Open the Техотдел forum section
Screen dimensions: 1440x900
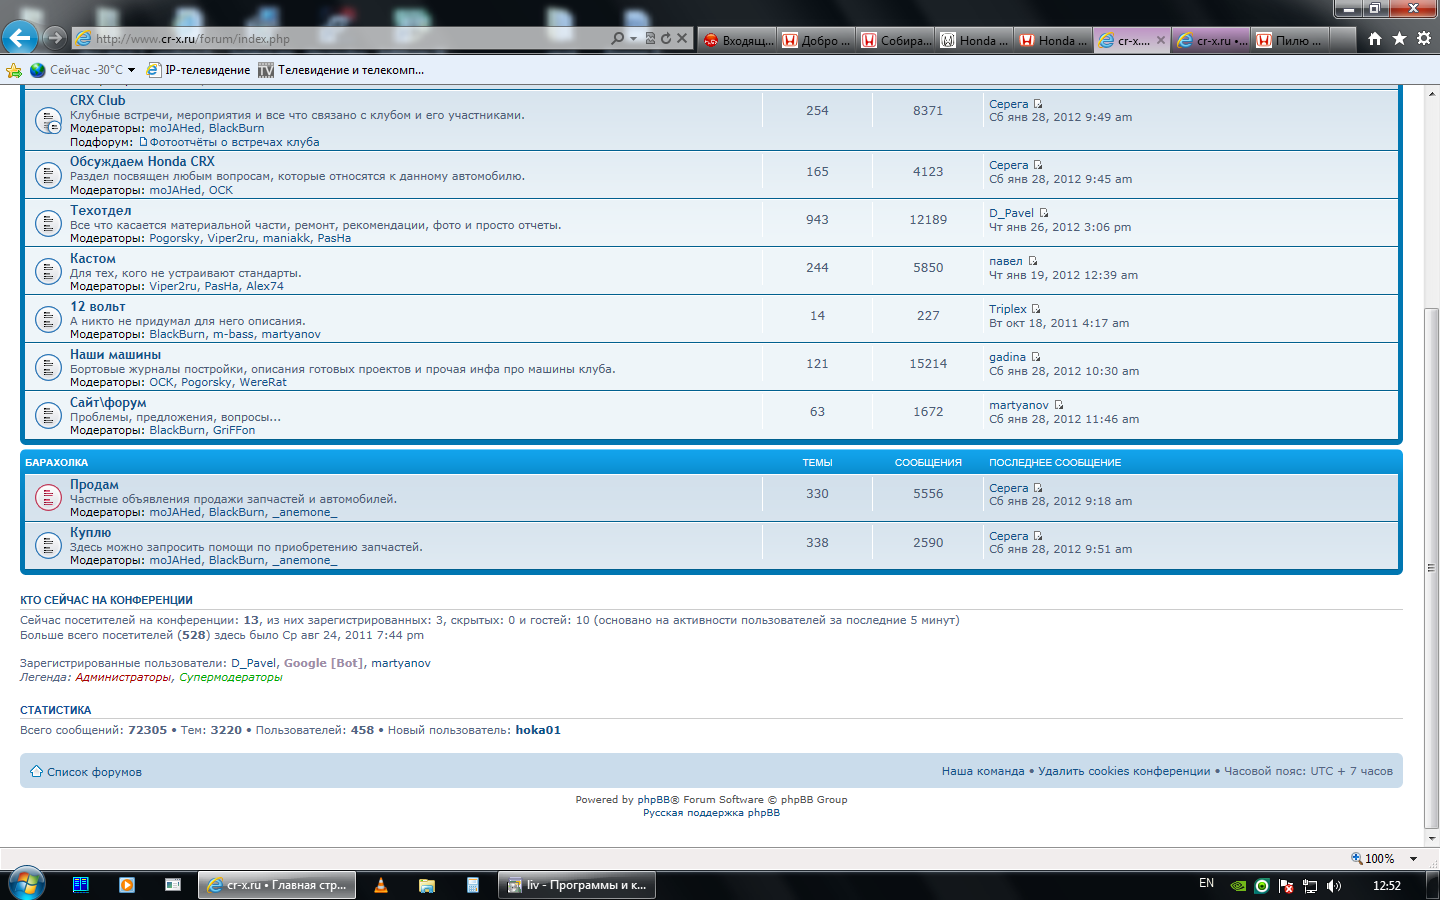coord(100,212)
